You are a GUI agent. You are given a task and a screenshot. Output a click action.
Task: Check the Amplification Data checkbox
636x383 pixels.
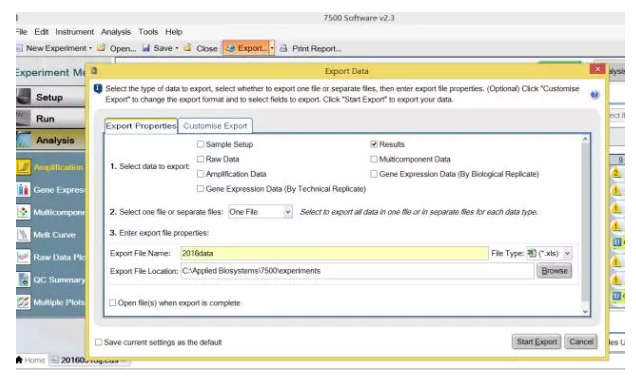click(x=200, y=174)
